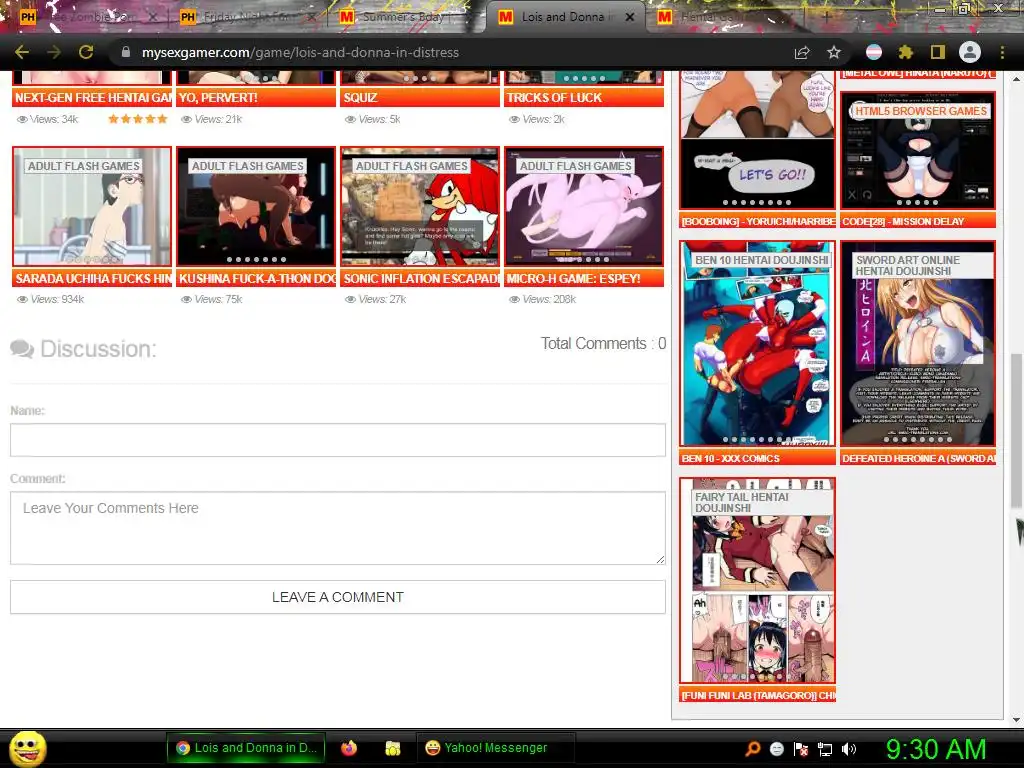1024x768 pixels.
Task: Click the HTML5 BROWSER GAMES category label
Action: pos(921,111)
